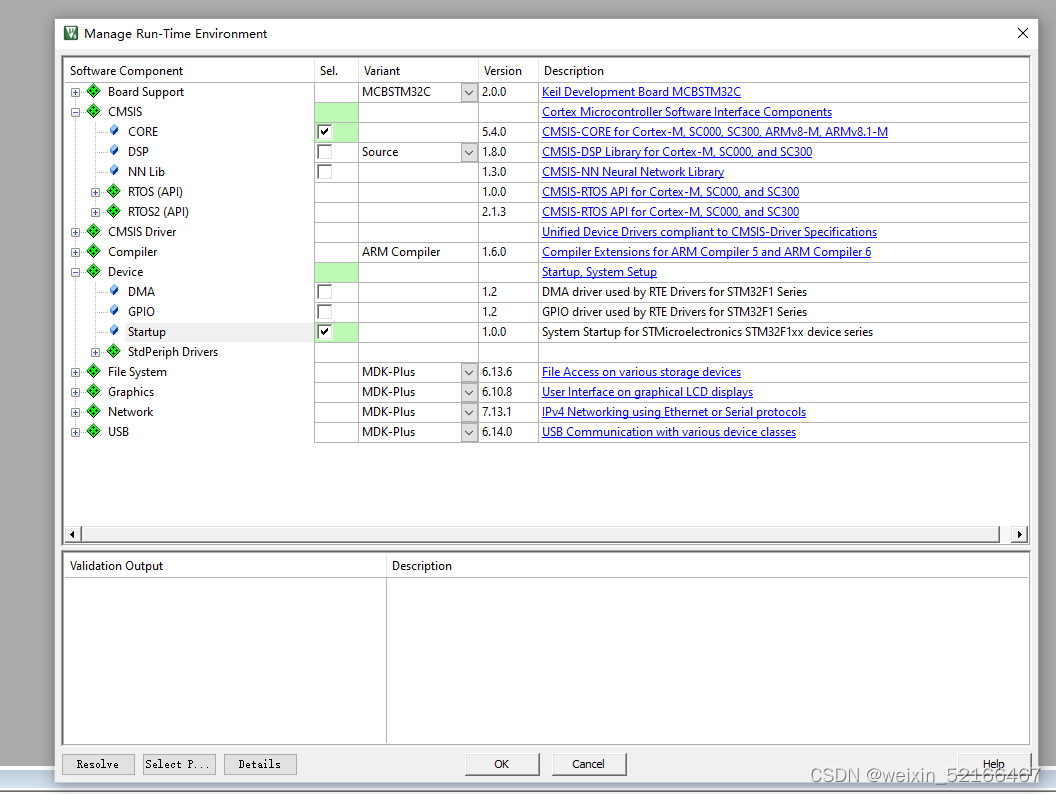Uncheck the Startup component checkbox
The height and width of the screenshot is (794, 1056).
click(x=325, y=331)
